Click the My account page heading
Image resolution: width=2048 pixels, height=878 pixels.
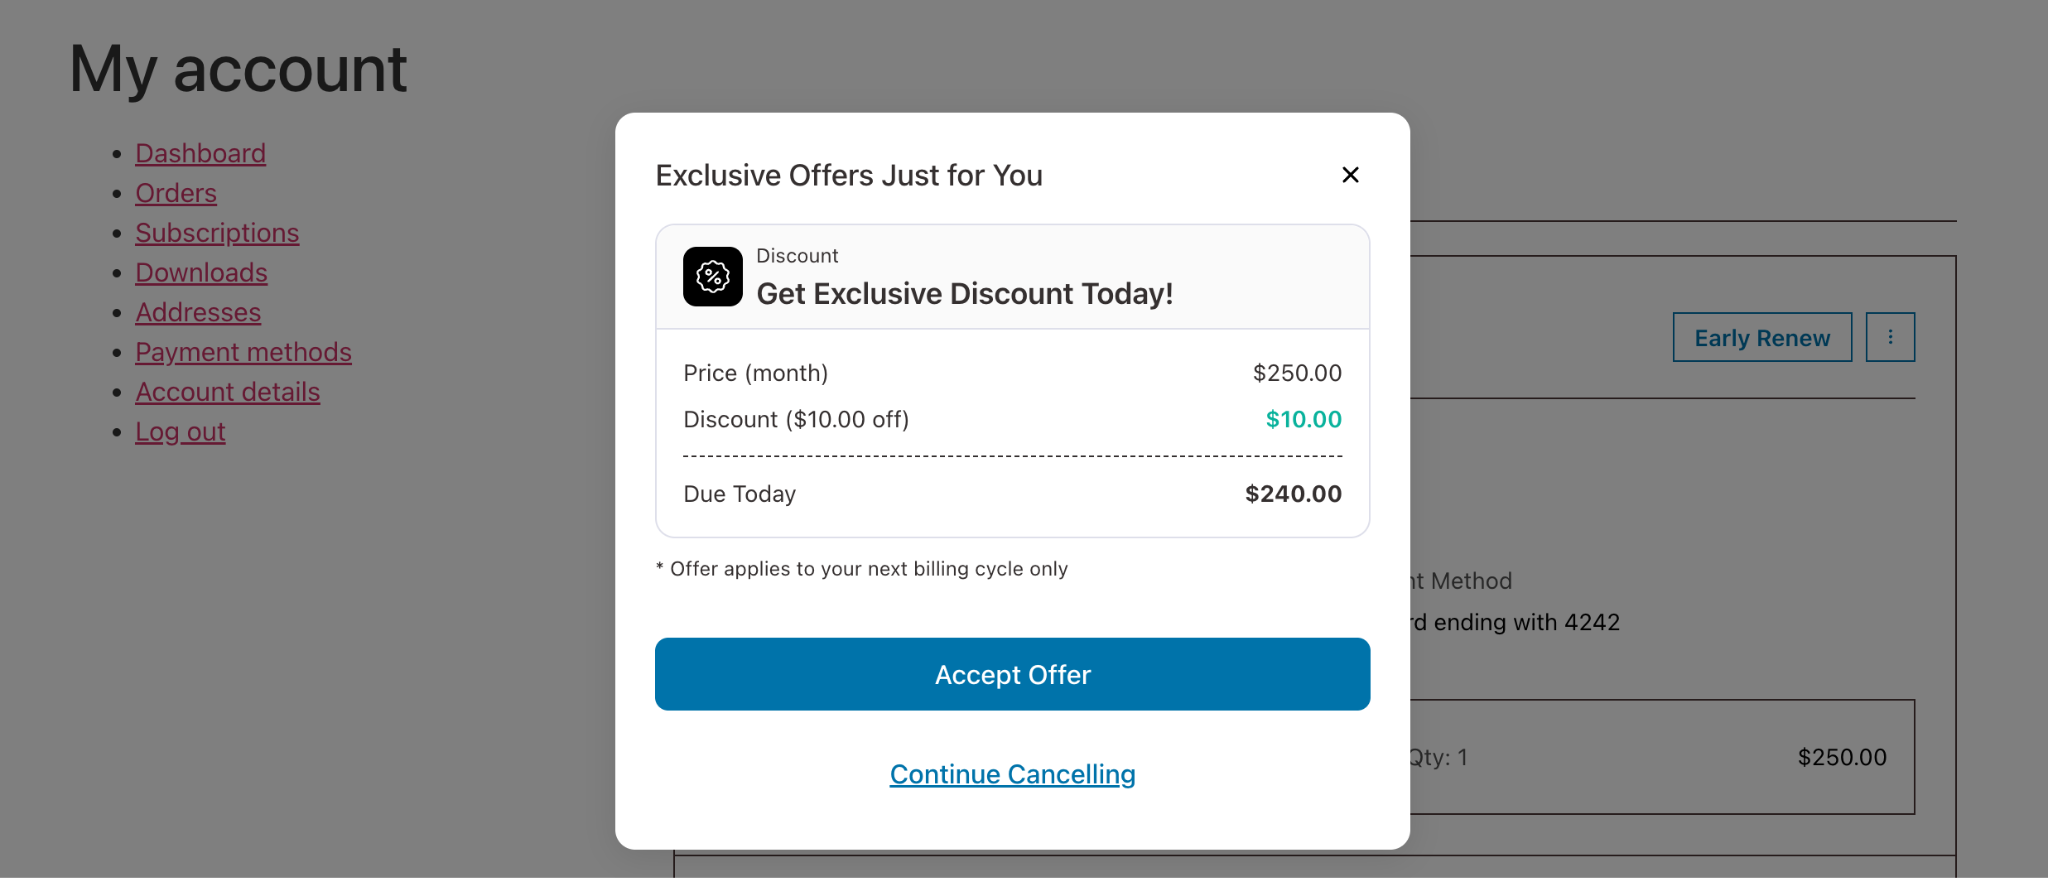[x=238, y=69]
